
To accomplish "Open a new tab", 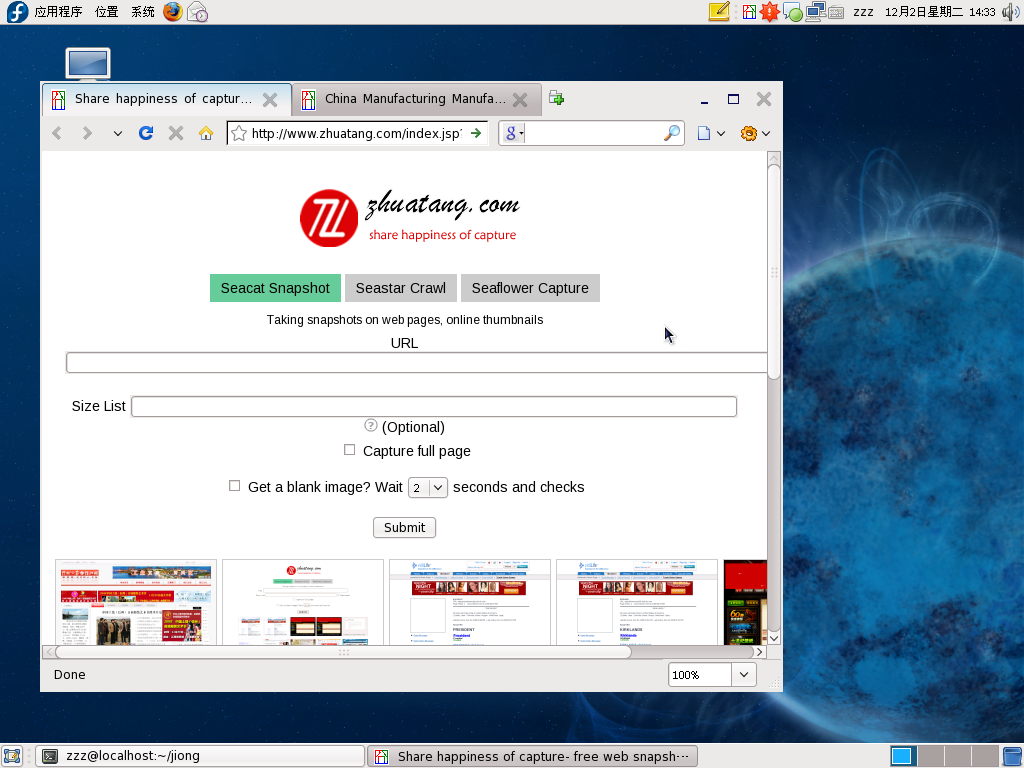I will [x=556, y=98].
